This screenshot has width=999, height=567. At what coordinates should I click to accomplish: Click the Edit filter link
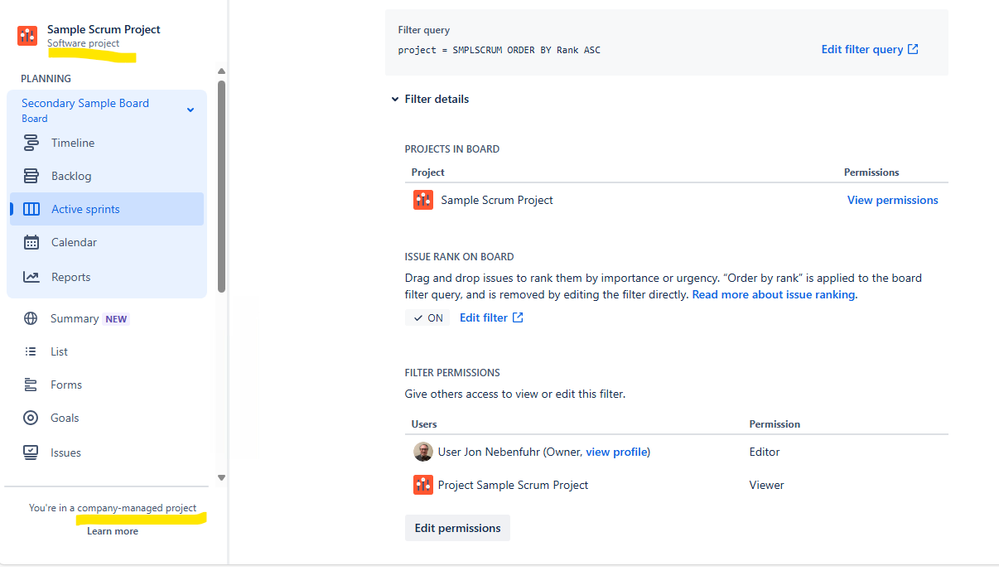coord(484,317)
